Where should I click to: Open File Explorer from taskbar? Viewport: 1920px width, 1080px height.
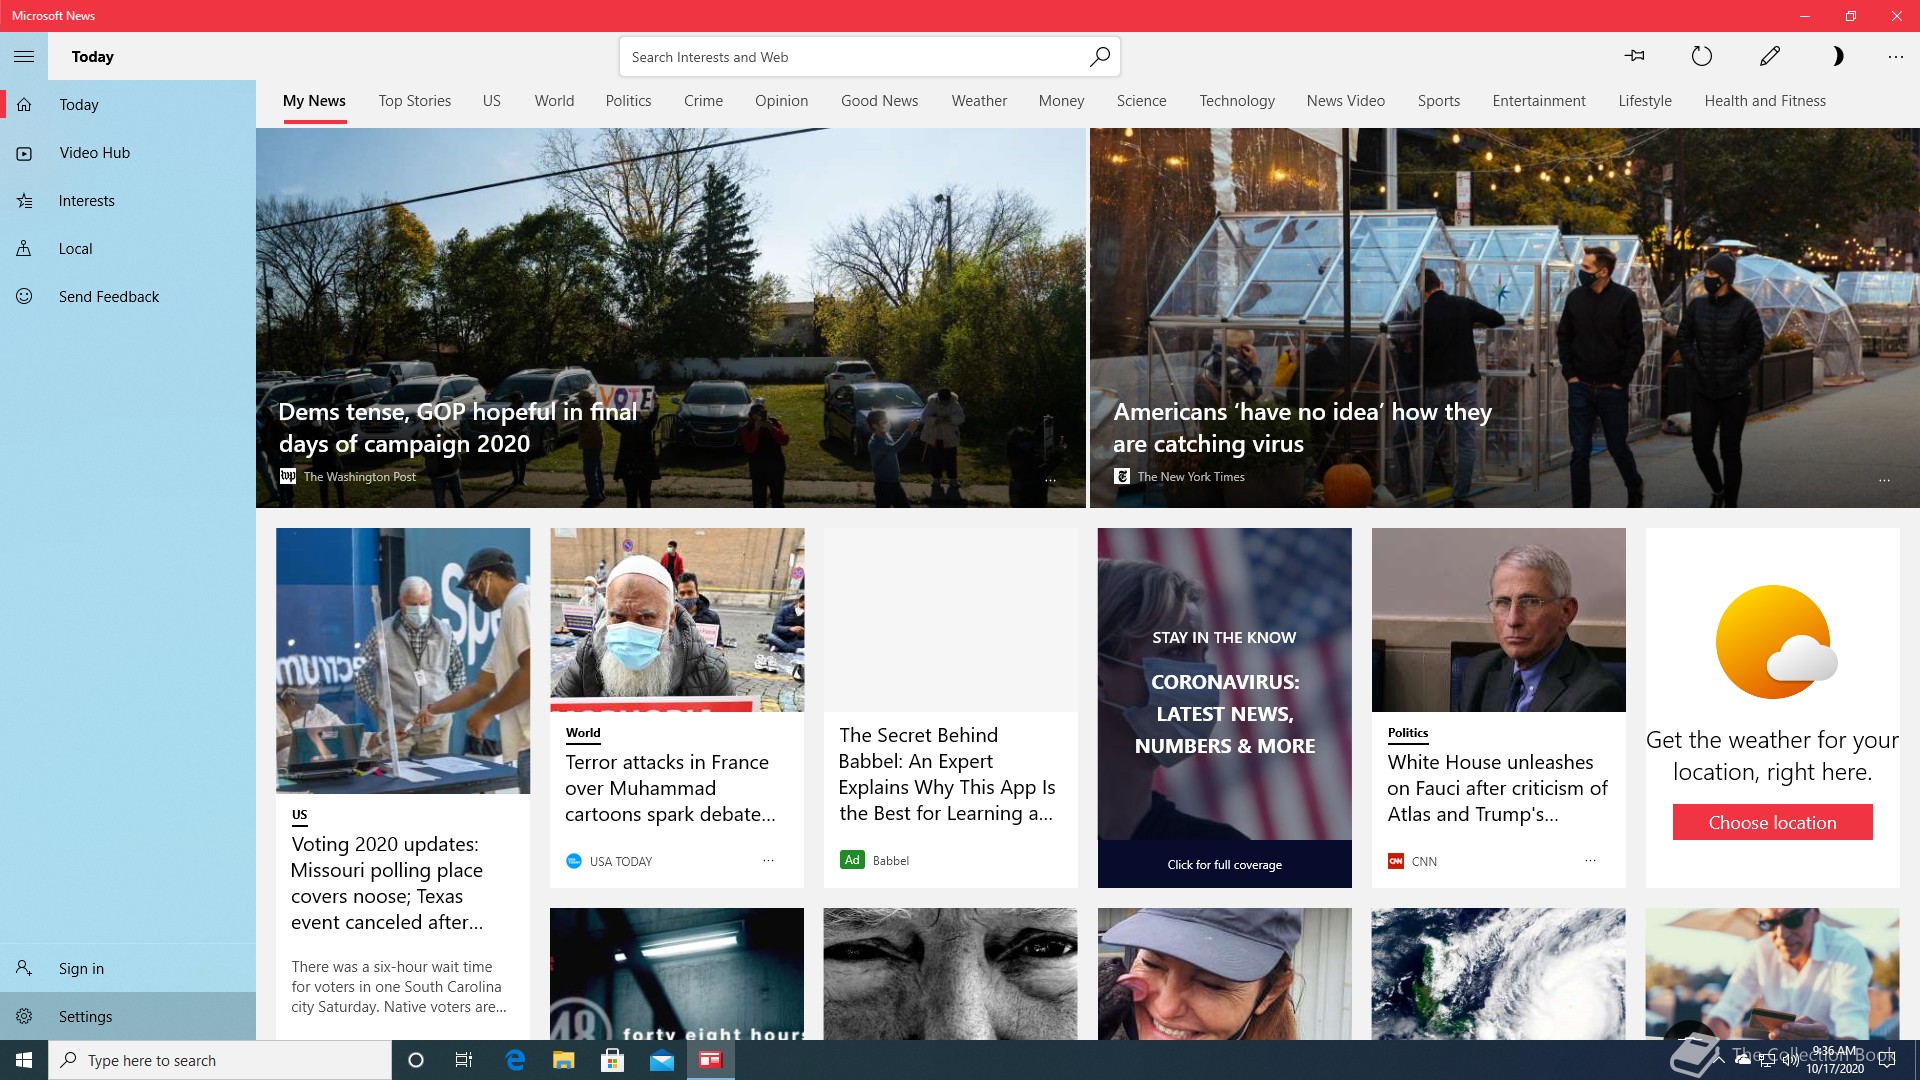pyautogui.click(x=563, y=1060)
